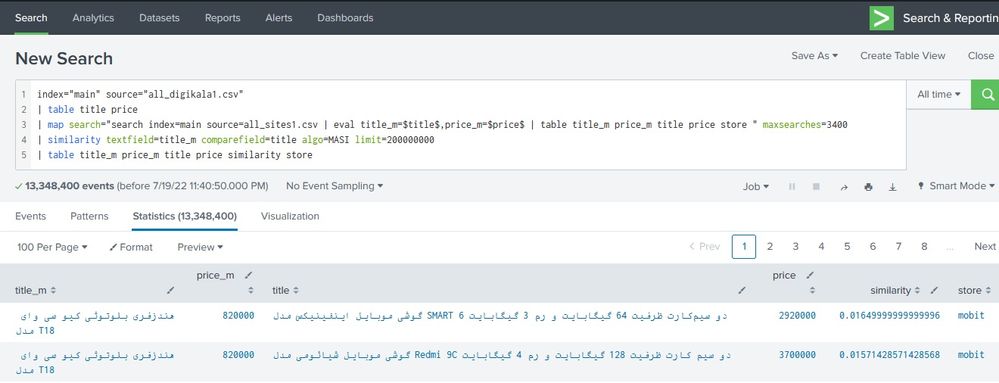Select current page 1 in pagination
The image size is (999, 383).
tap(744, 247)
